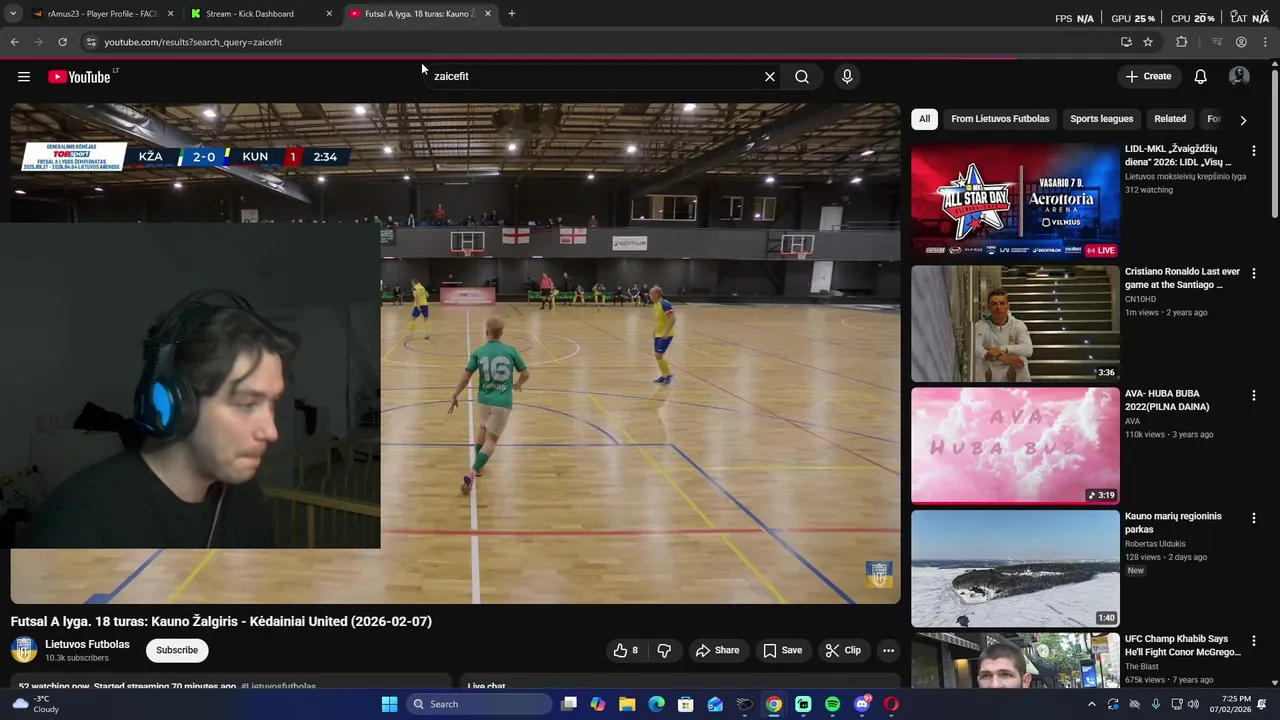Click the Share button
1280x720 pixels.
click(x=717, y=650)
